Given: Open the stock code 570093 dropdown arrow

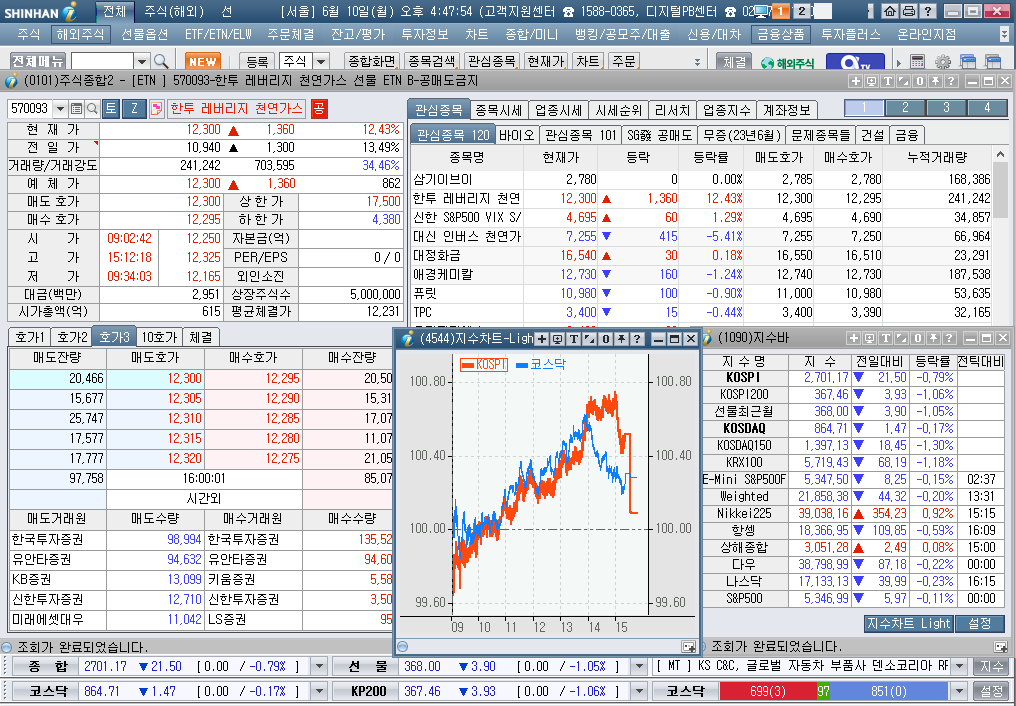Looking at the screenshot, I should click(60, 109).
